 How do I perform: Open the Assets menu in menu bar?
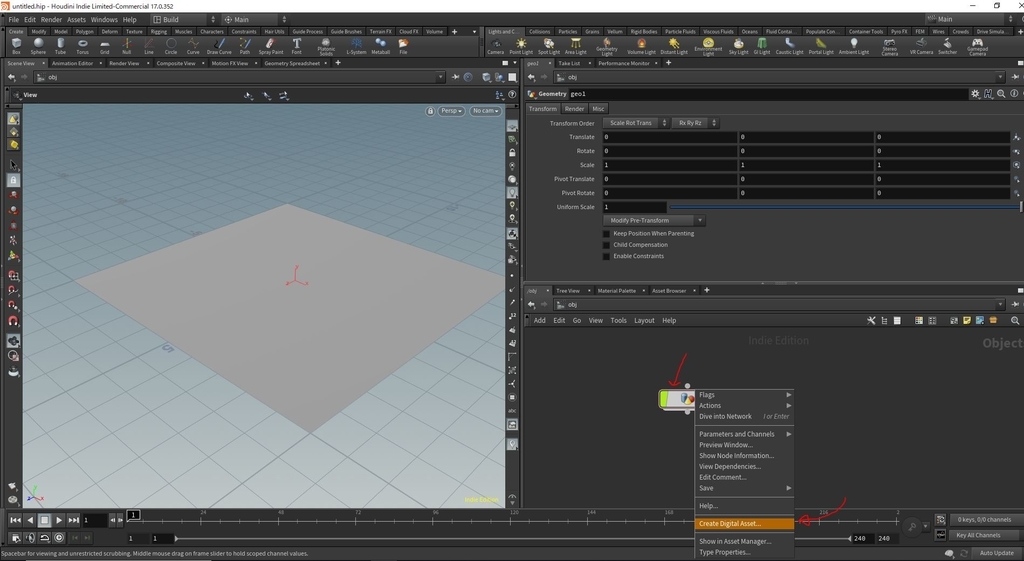(76, 20)
